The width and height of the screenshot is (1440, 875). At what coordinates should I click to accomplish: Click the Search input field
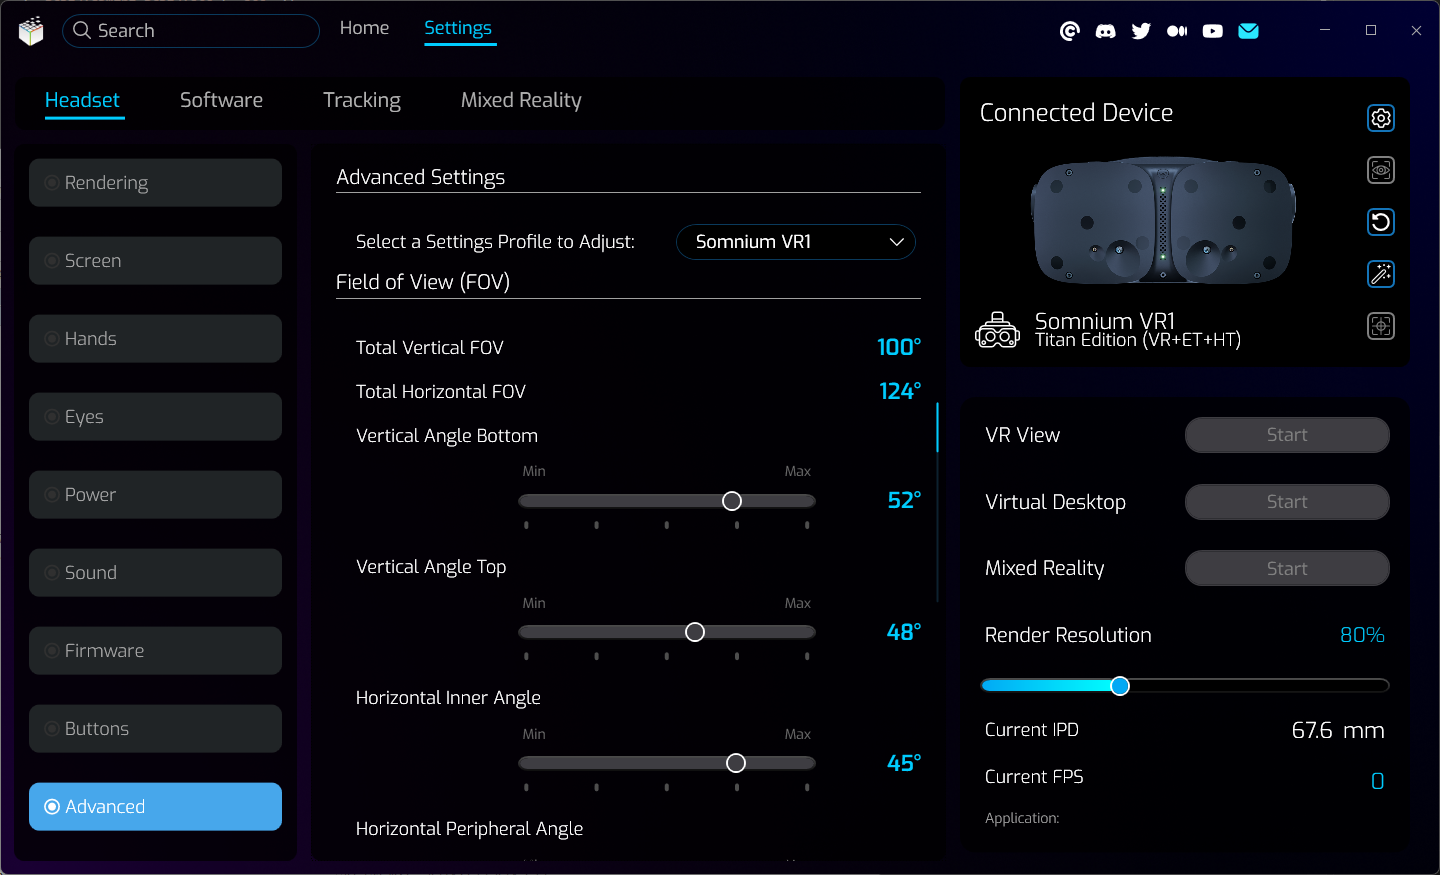point(190,31)
